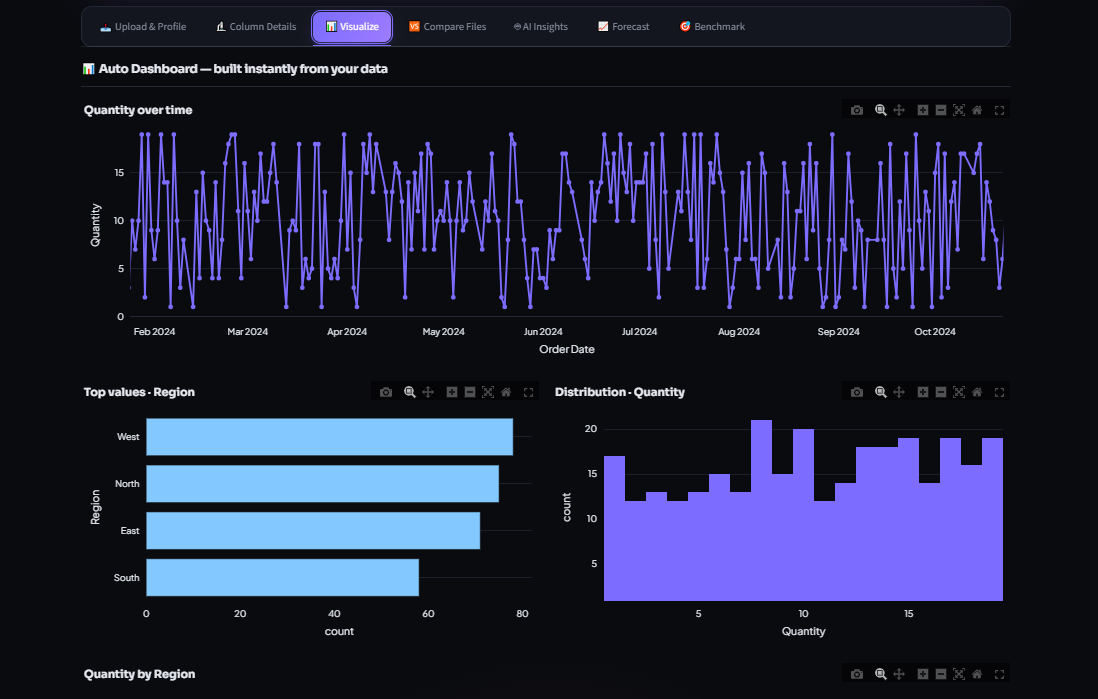Click the 'Oct 2024' axis label
Image resolution: width=1098 pixels, height=699 pixels.
coord(935,332)
